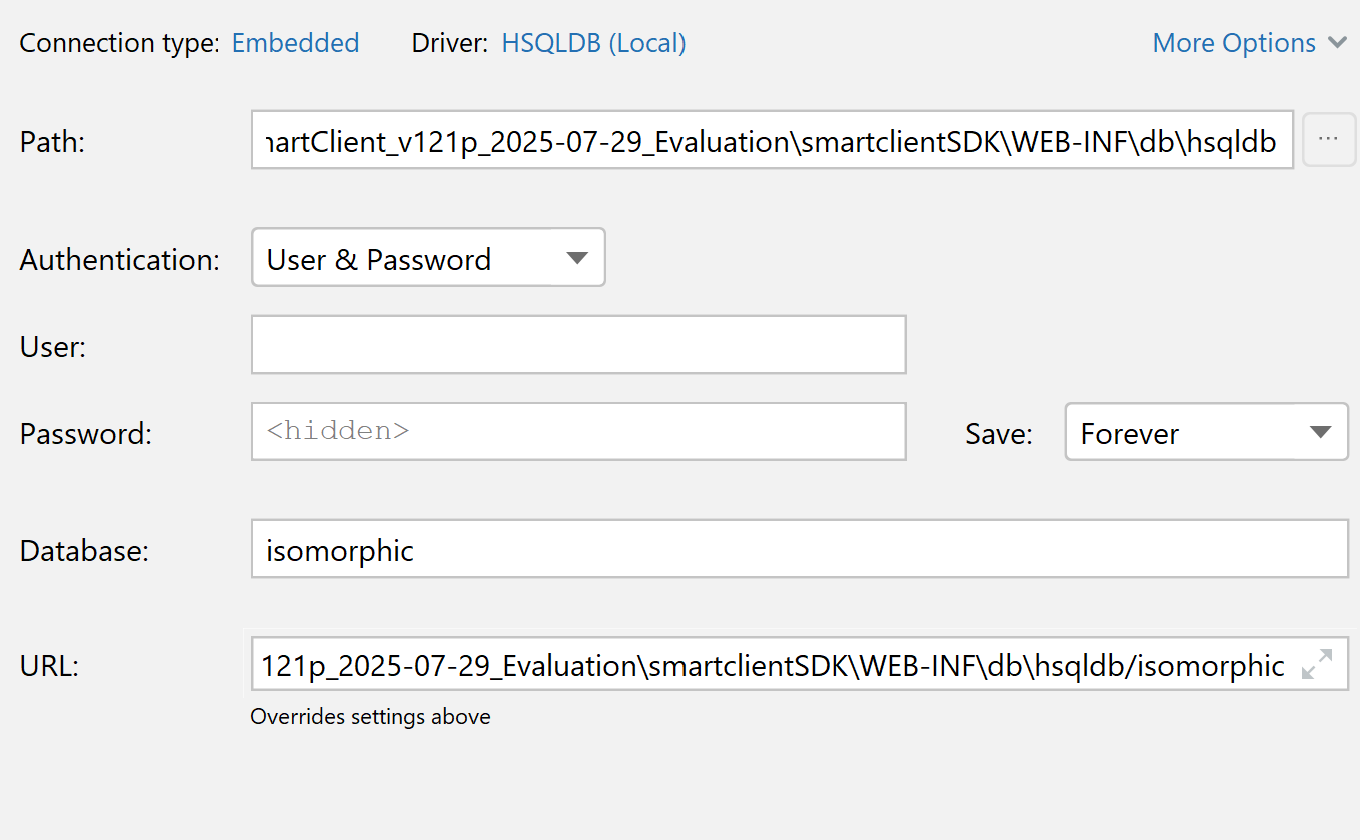Screen dimensions: 1360x840
Task: Click the "Overrides settings above" hint text
Action: pyautogui.click(x=370, y=717)
